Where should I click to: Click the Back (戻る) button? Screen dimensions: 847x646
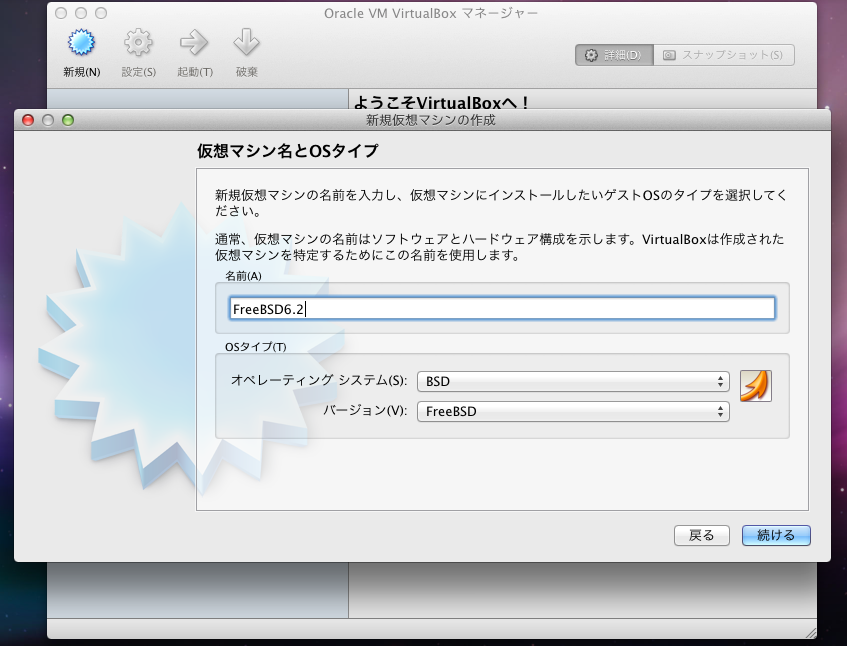pyautogui.click(x=702, y=535)
